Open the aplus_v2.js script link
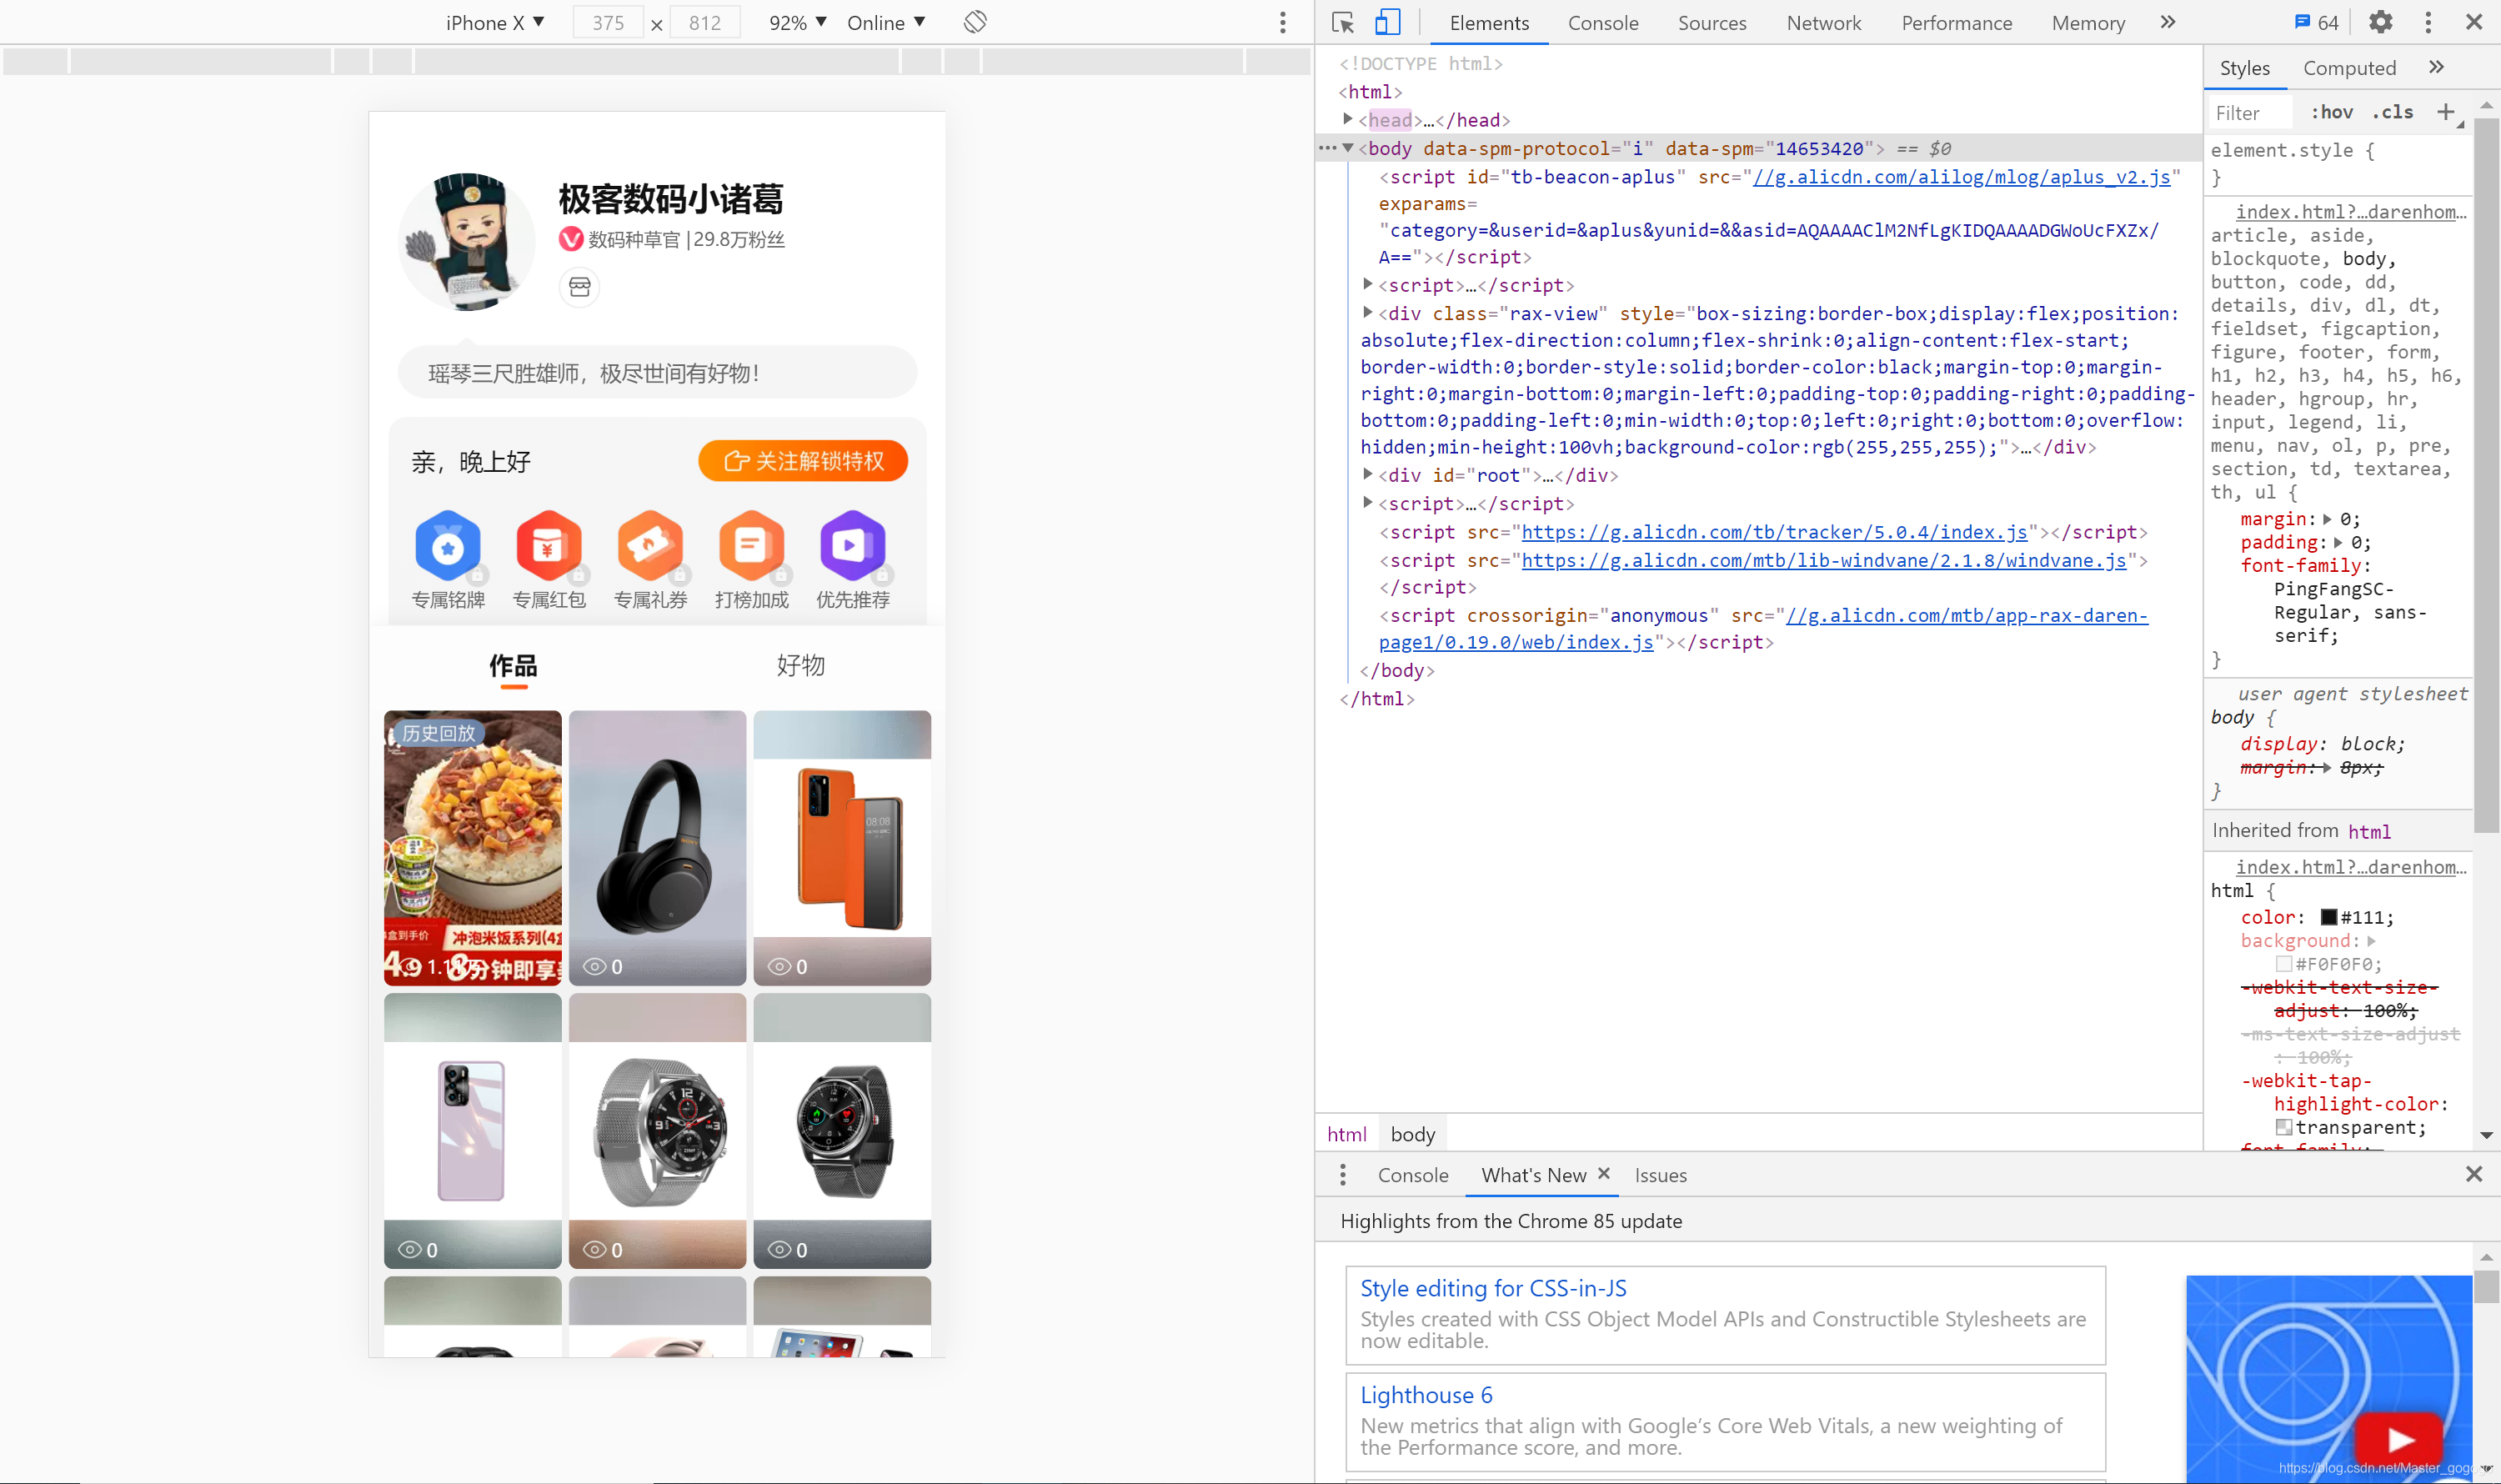The width and height of the screenshot is (2501, 1484). pyautogui.click(x=1962, y=177)
